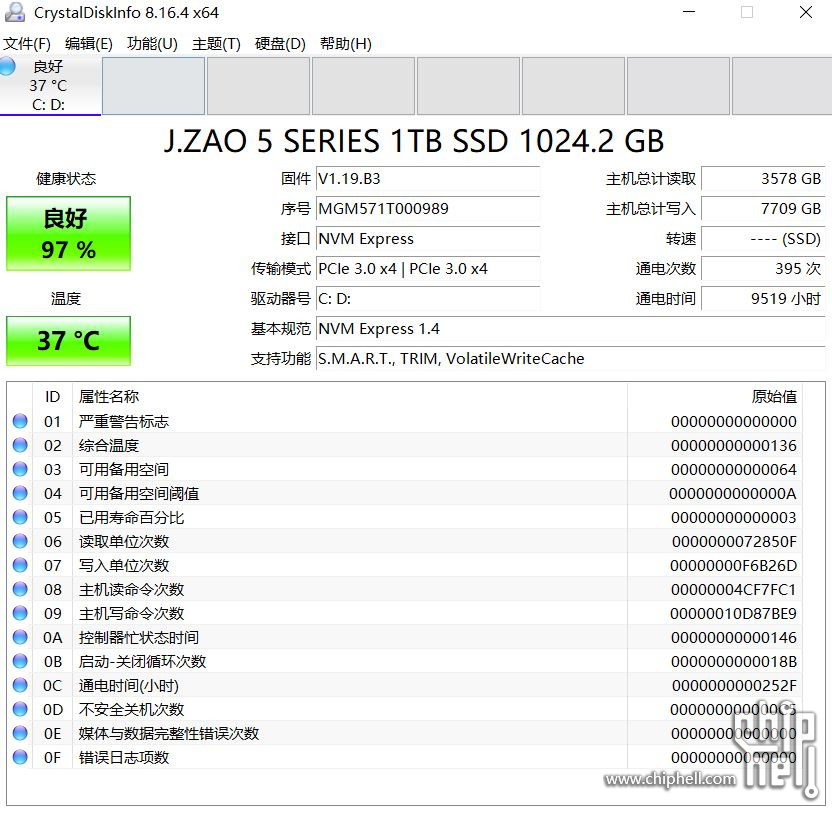Open the 帮助(H) menu
The width and height of the screenshot is (832, 814).
[345, 44]
